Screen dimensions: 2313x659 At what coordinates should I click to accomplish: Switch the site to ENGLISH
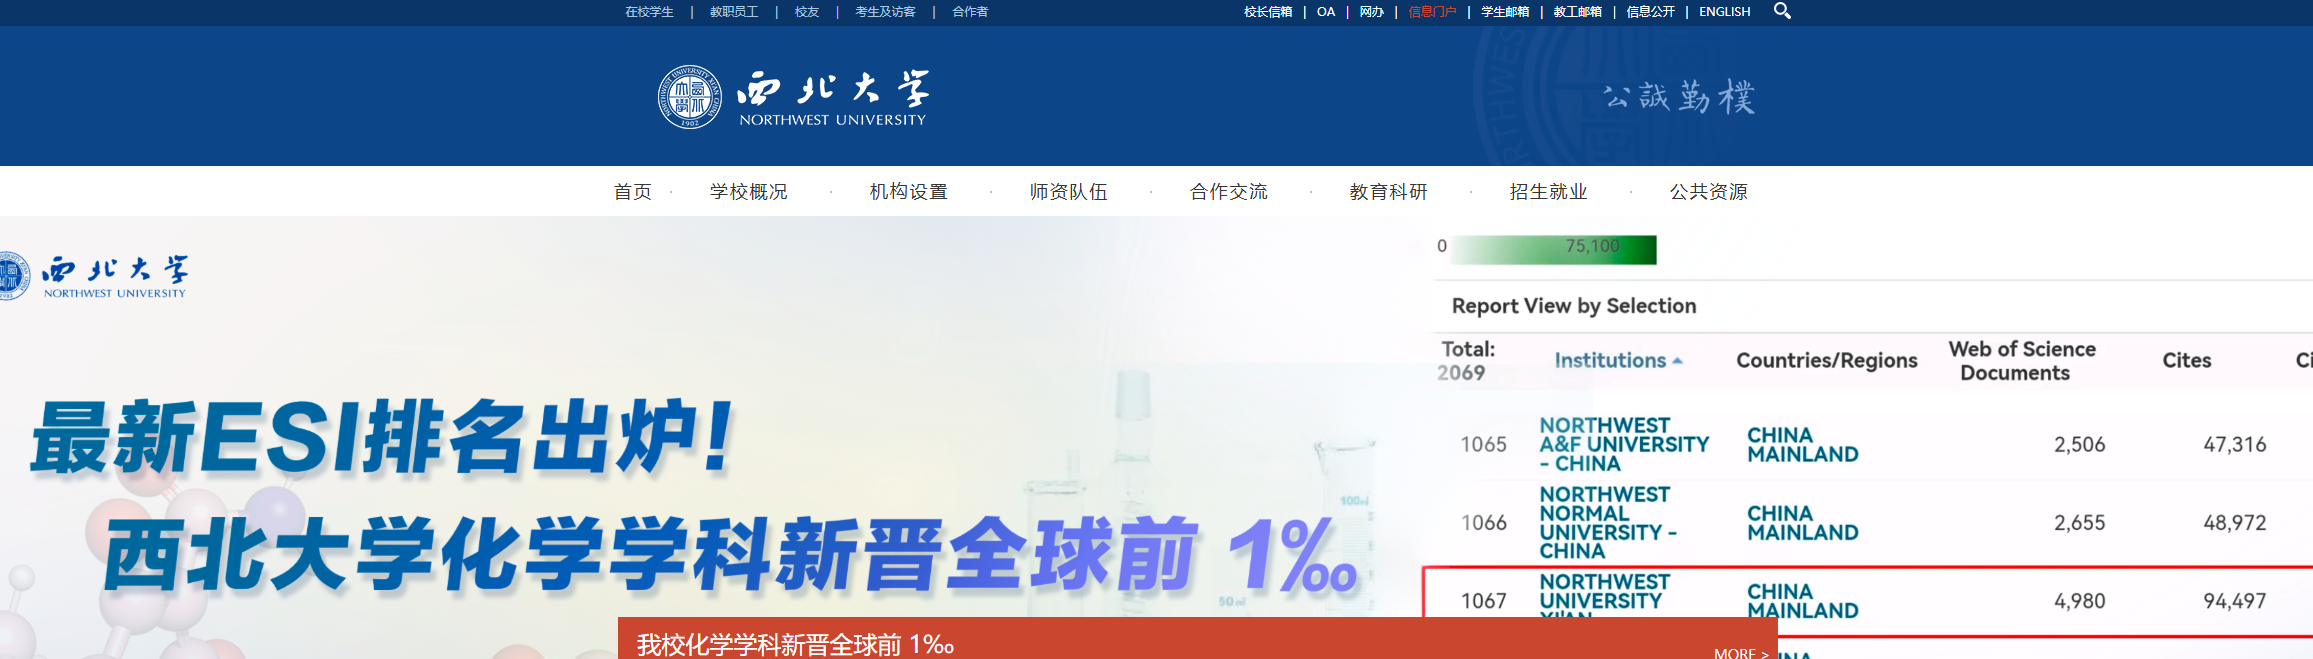pos(1725,12)
